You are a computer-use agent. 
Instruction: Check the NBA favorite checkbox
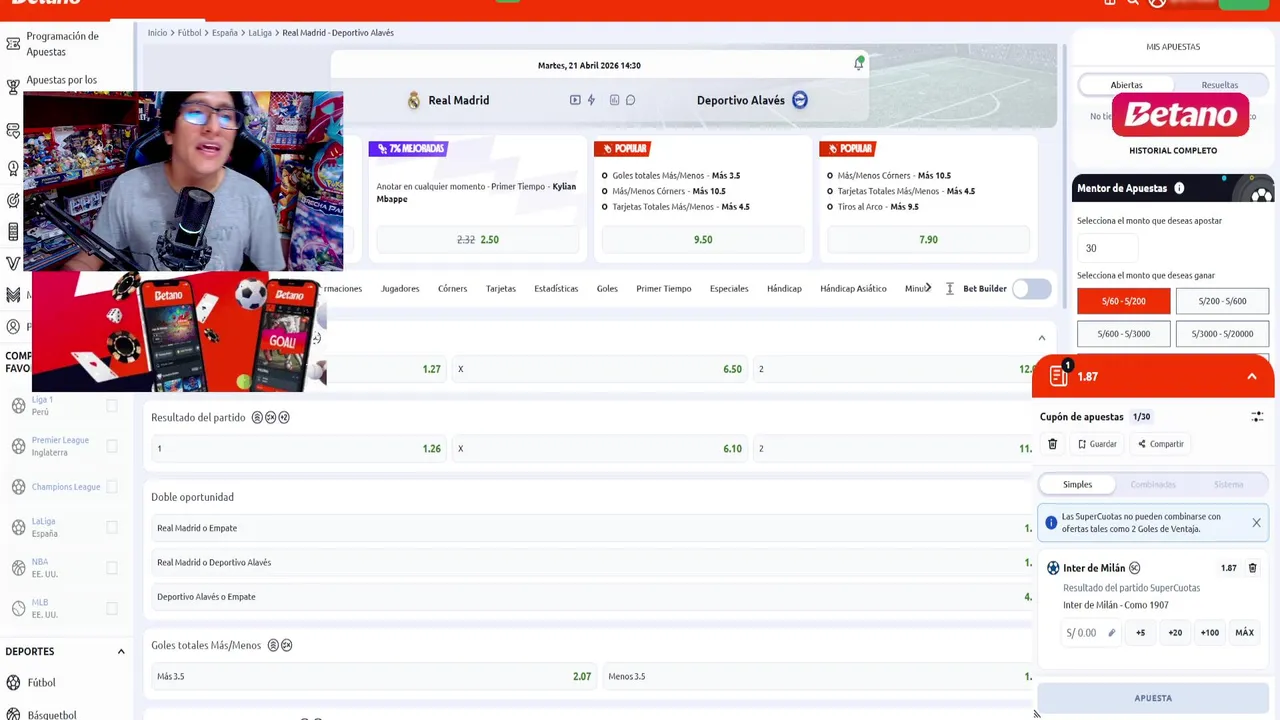coord(112,567)
